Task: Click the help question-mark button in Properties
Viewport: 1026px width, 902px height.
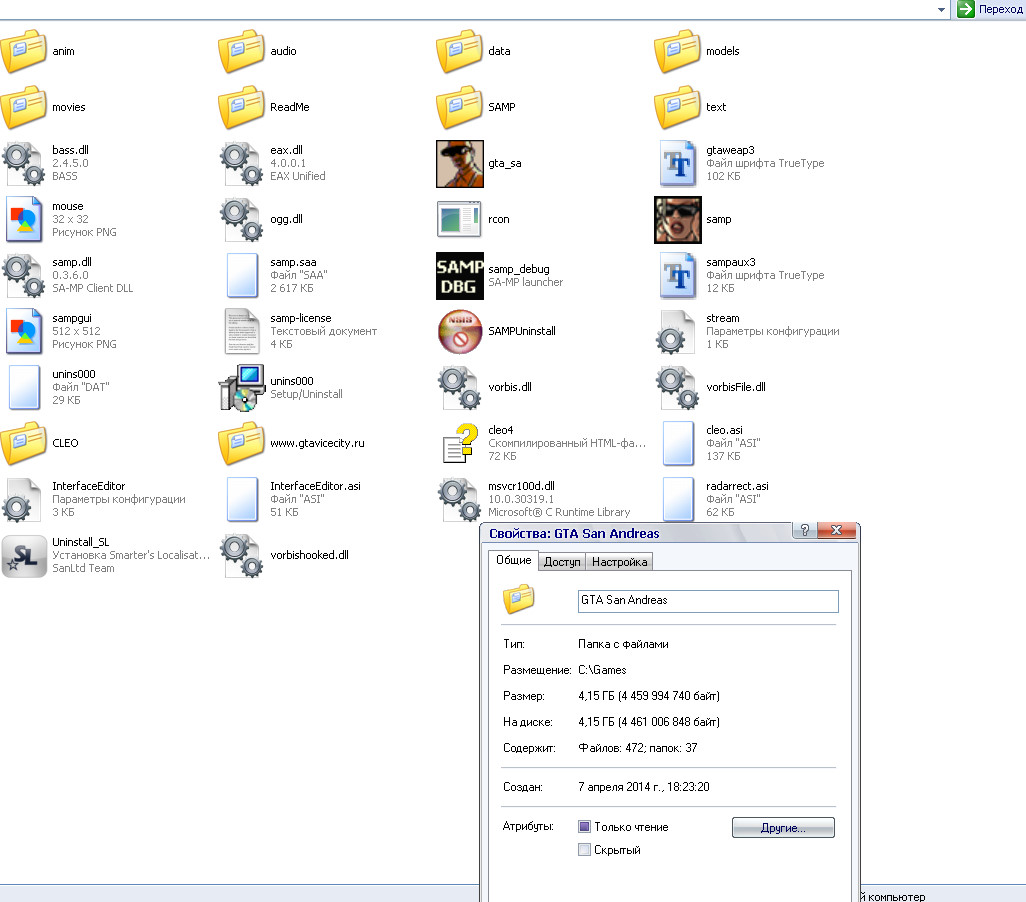Action: 805,531
